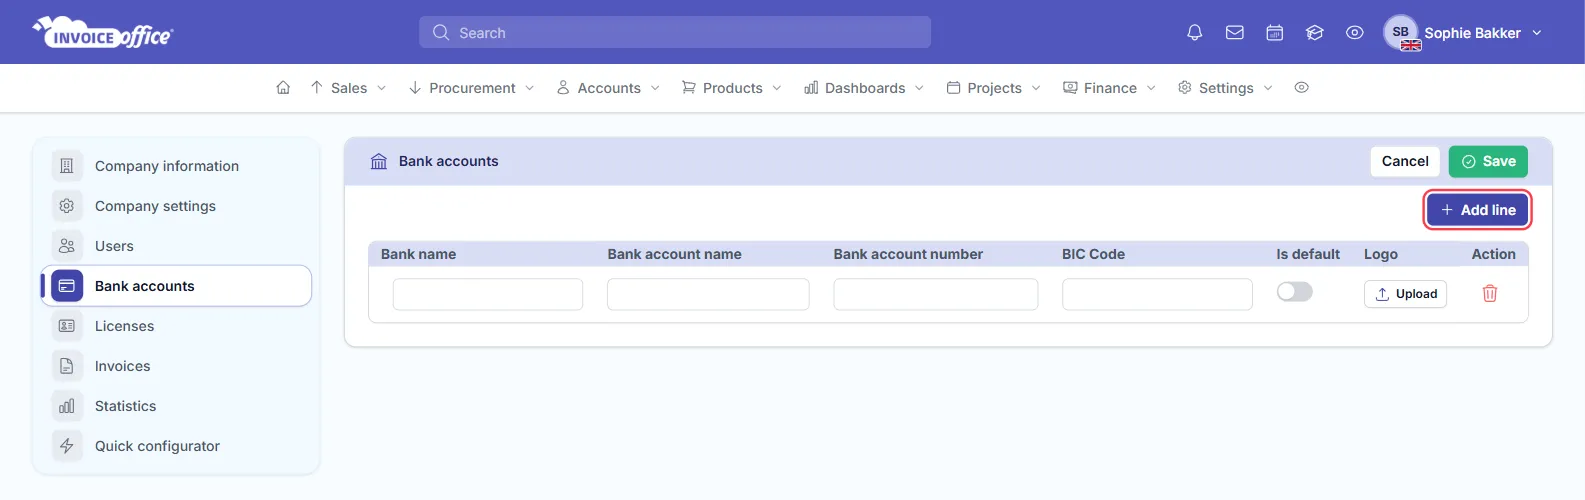Click the Upload logo button
This screenshot has height=500, width=1585.
pos(1405,293)
